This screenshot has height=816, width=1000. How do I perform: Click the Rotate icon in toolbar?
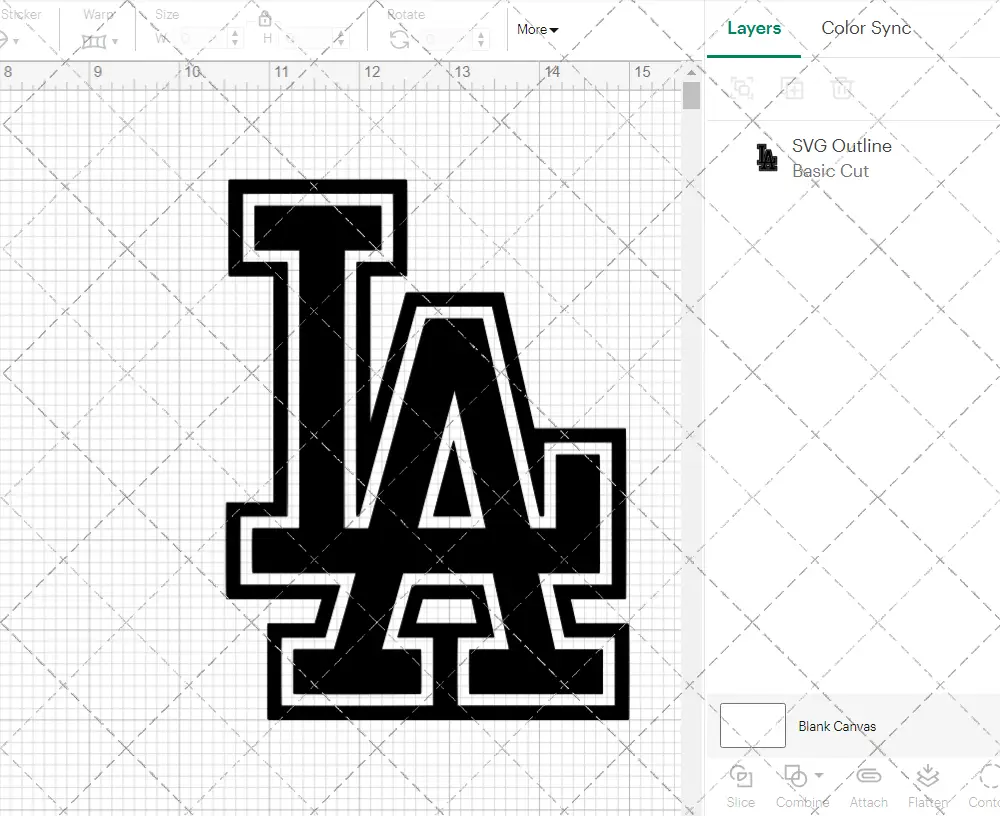399,39
